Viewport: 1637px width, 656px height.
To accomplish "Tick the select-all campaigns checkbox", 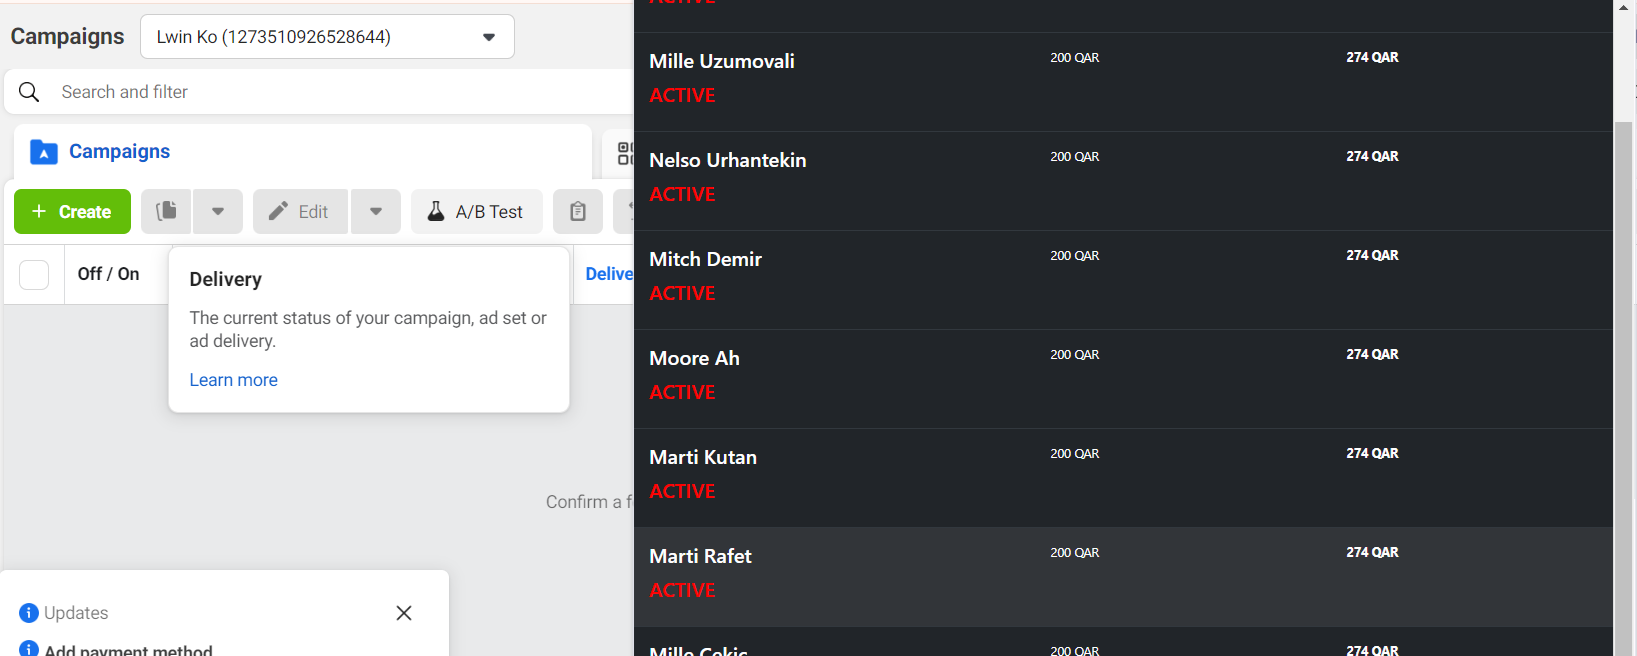I will [x=34, y=275].
